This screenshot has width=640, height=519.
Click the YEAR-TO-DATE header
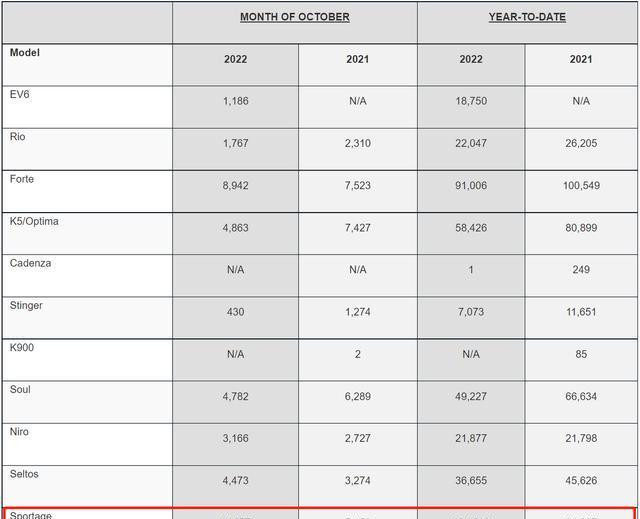(527, 17)
